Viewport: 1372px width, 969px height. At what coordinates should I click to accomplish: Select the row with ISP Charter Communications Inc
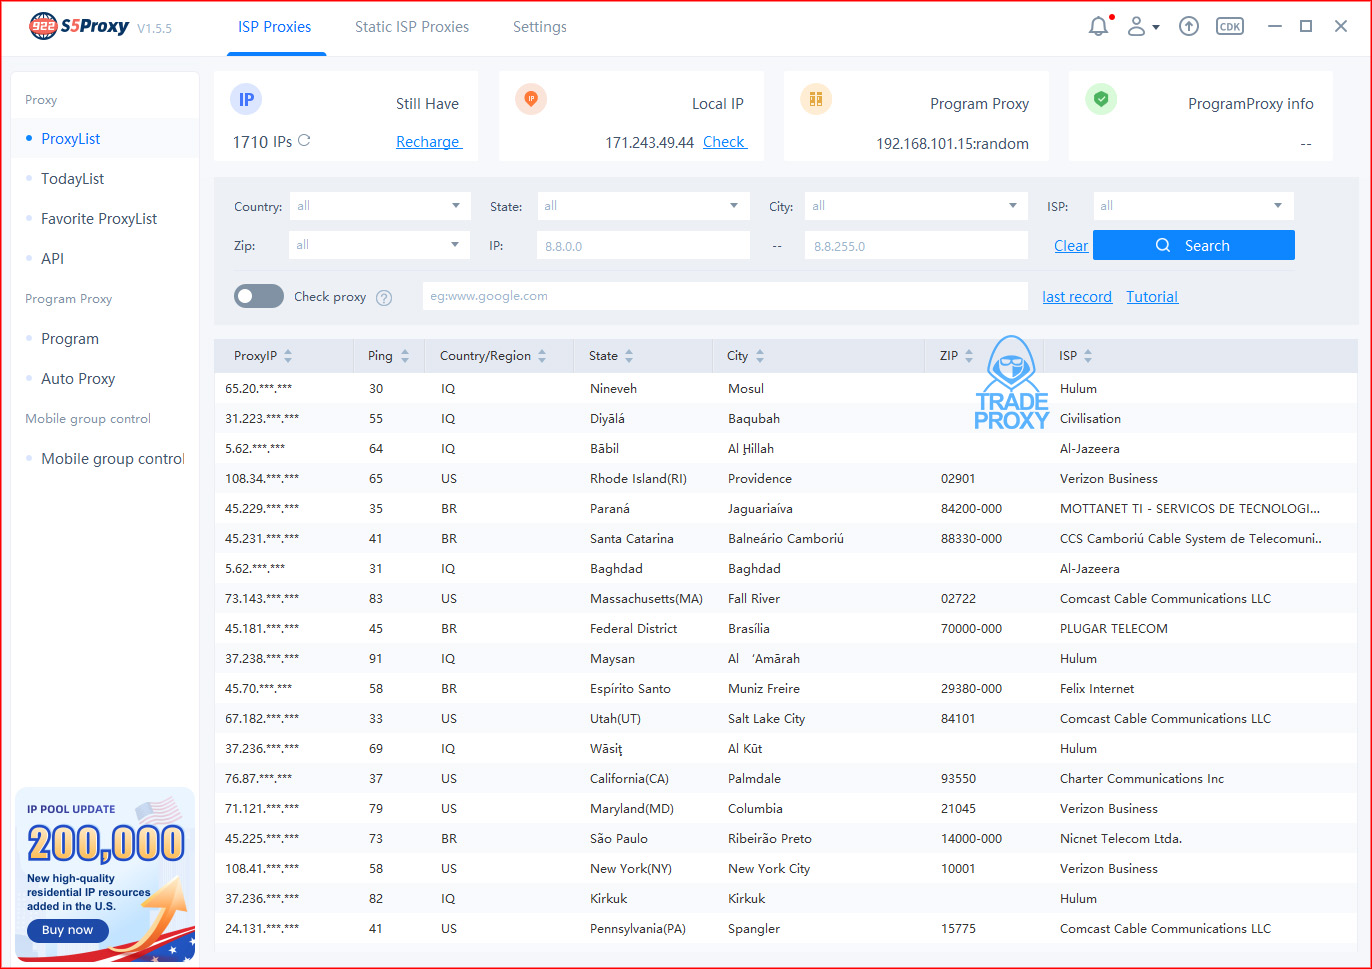[786, 778]
